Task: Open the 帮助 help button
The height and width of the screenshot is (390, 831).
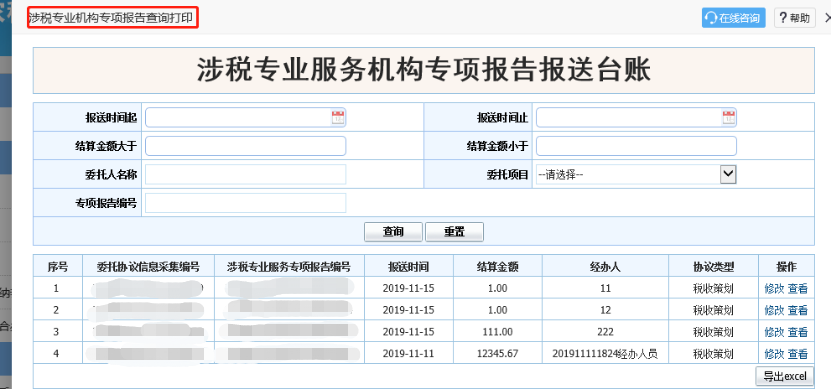Action: 794,18
